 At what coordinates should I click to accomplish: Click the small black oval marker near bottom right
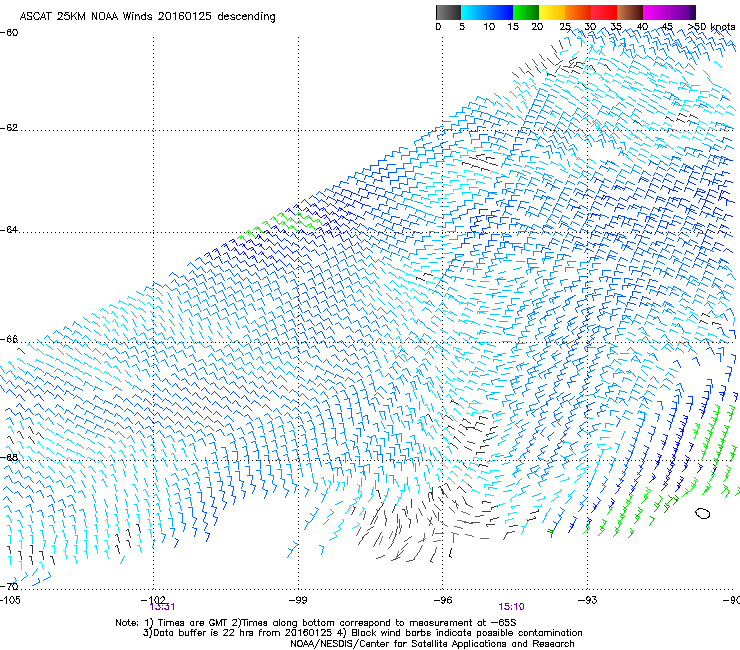click(x=703, y=513)
